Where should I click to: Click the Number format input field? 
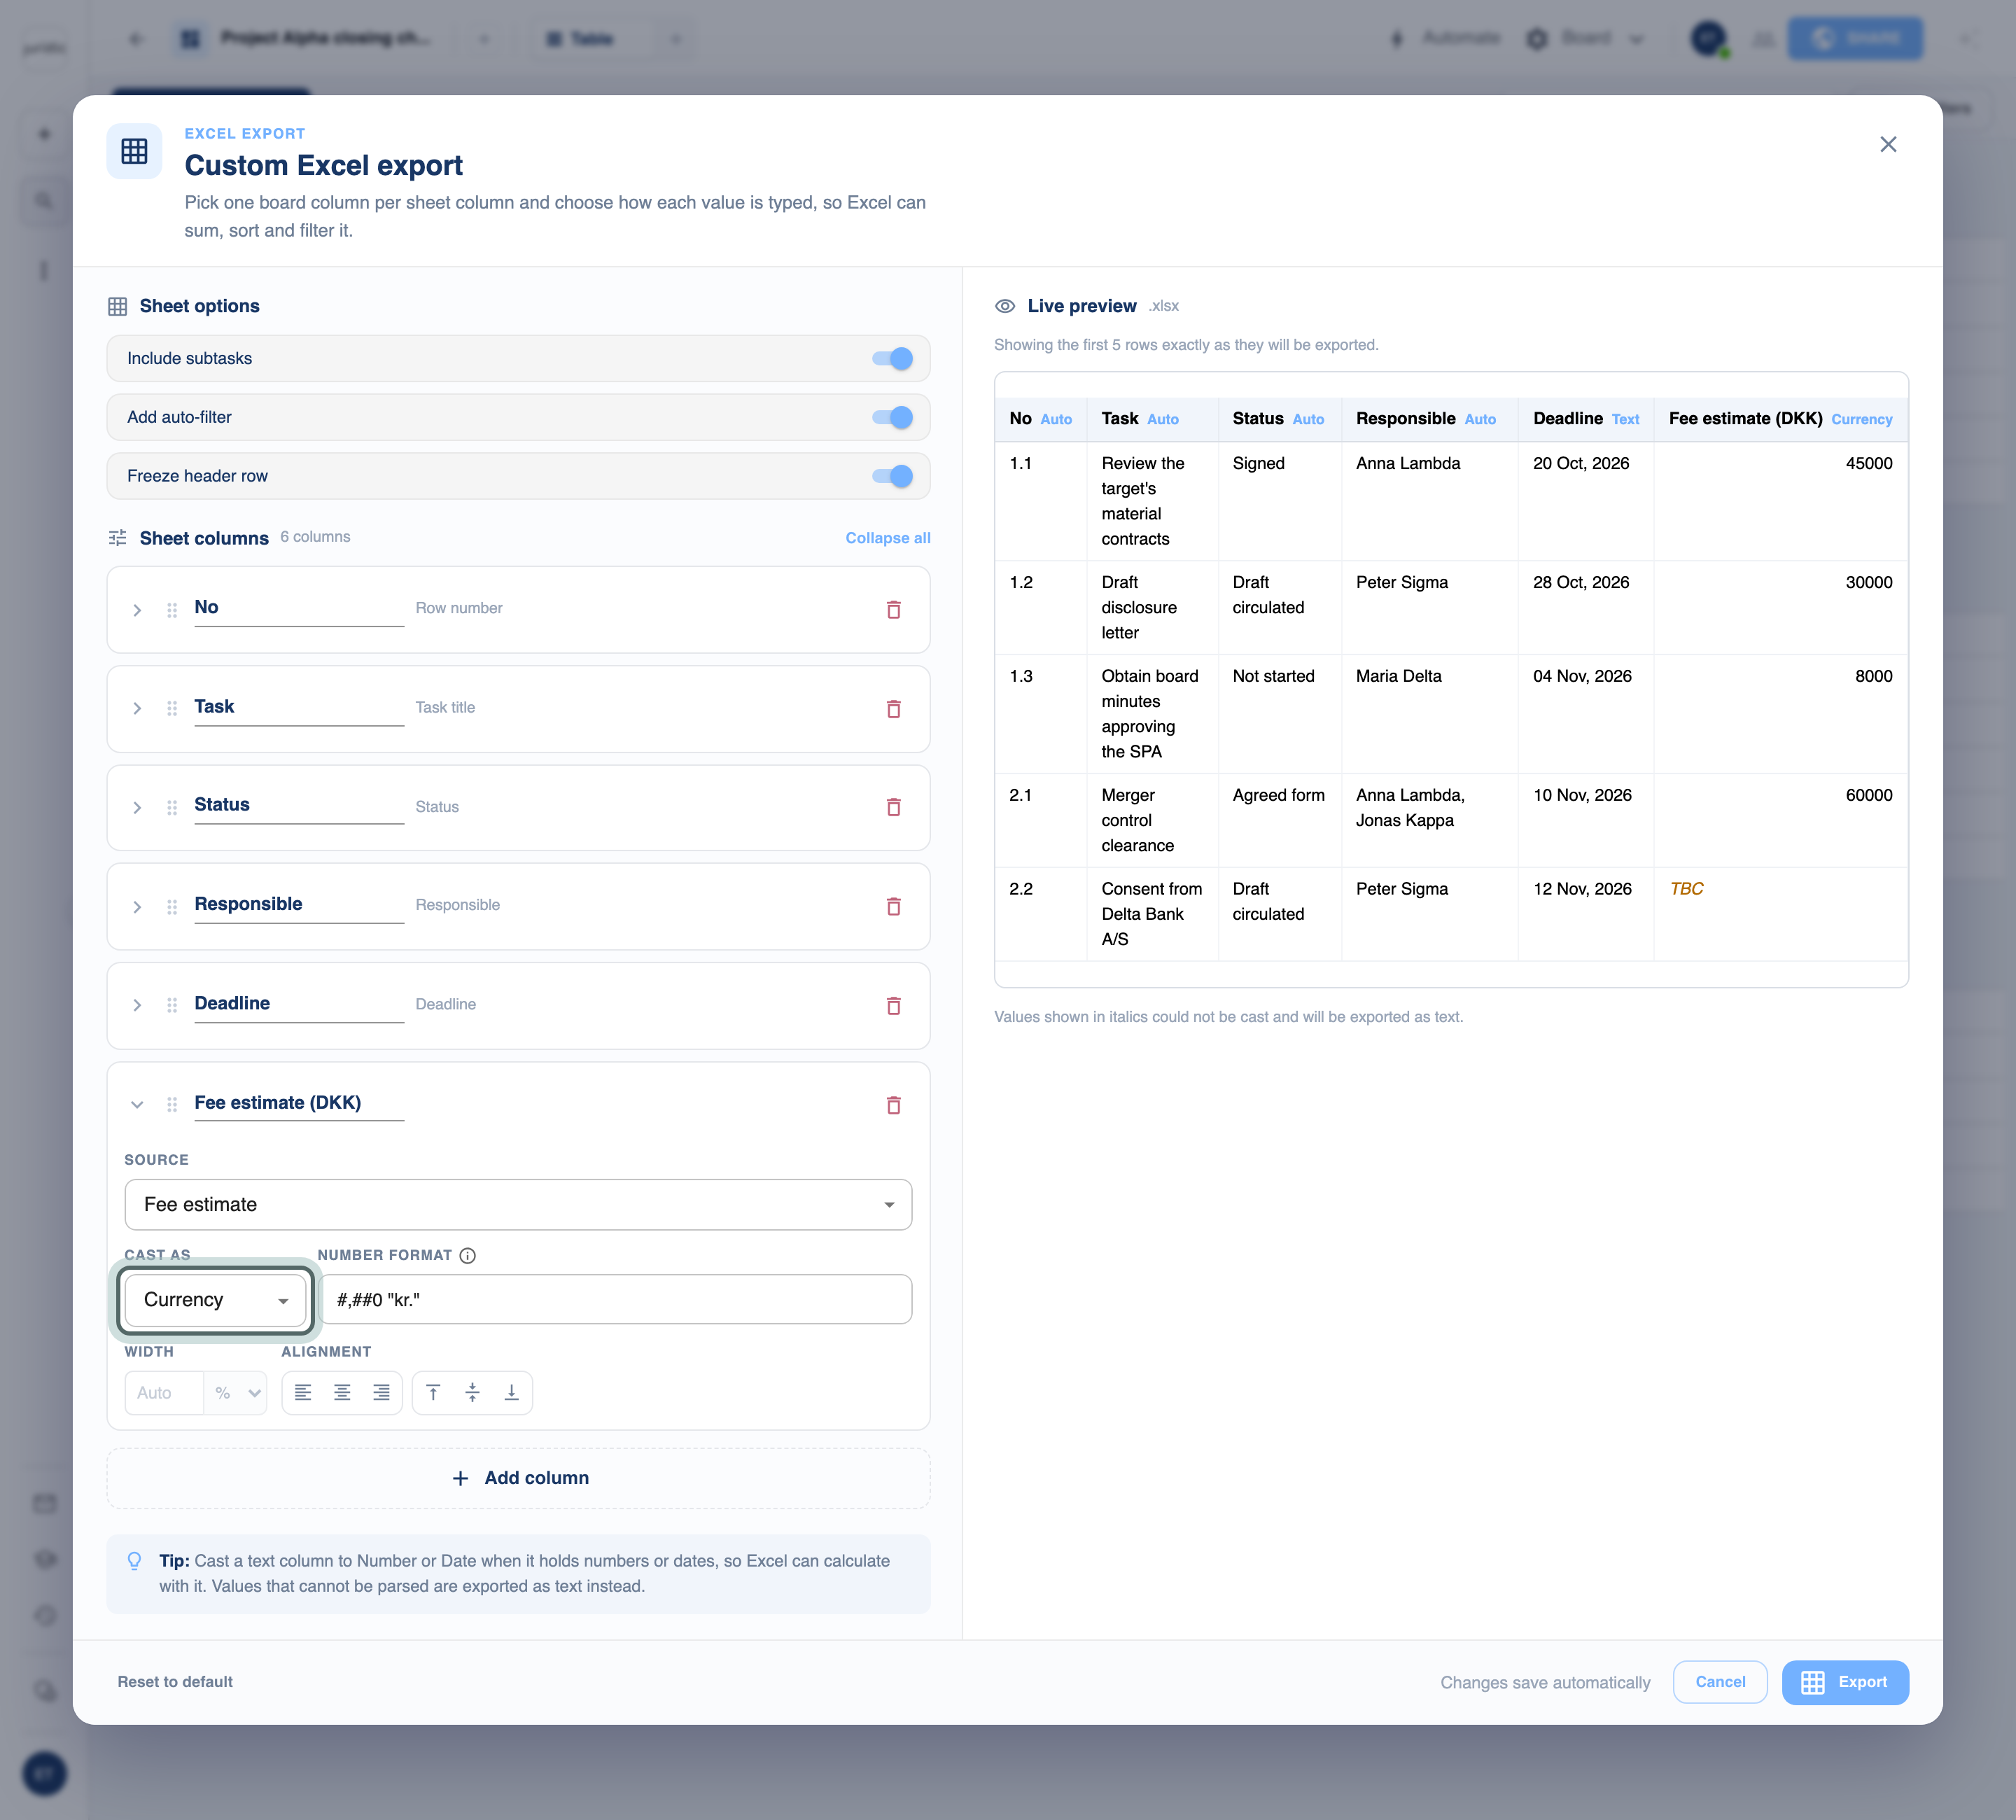pos(615,1299)
